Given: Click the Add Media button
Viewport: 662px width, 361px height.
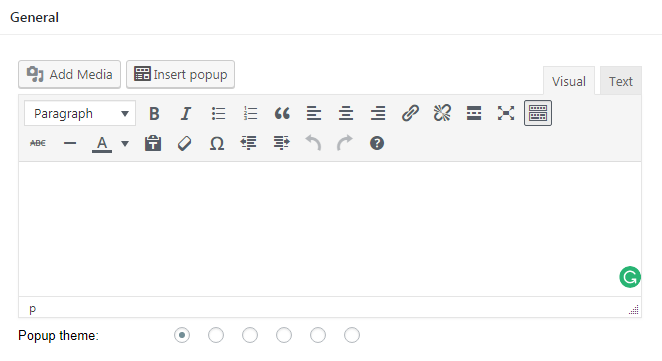Looking at the screenshot, I should 69,74.
